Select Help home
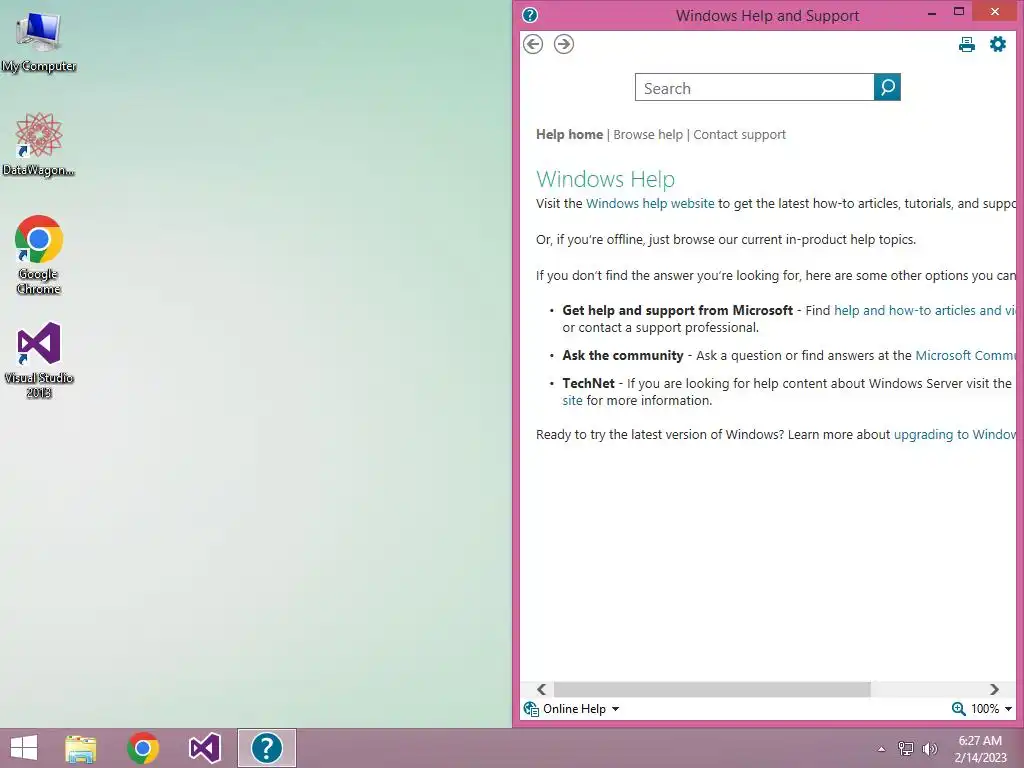The height and width of the screenshot is (768, 1024). [x=569, y=135]
